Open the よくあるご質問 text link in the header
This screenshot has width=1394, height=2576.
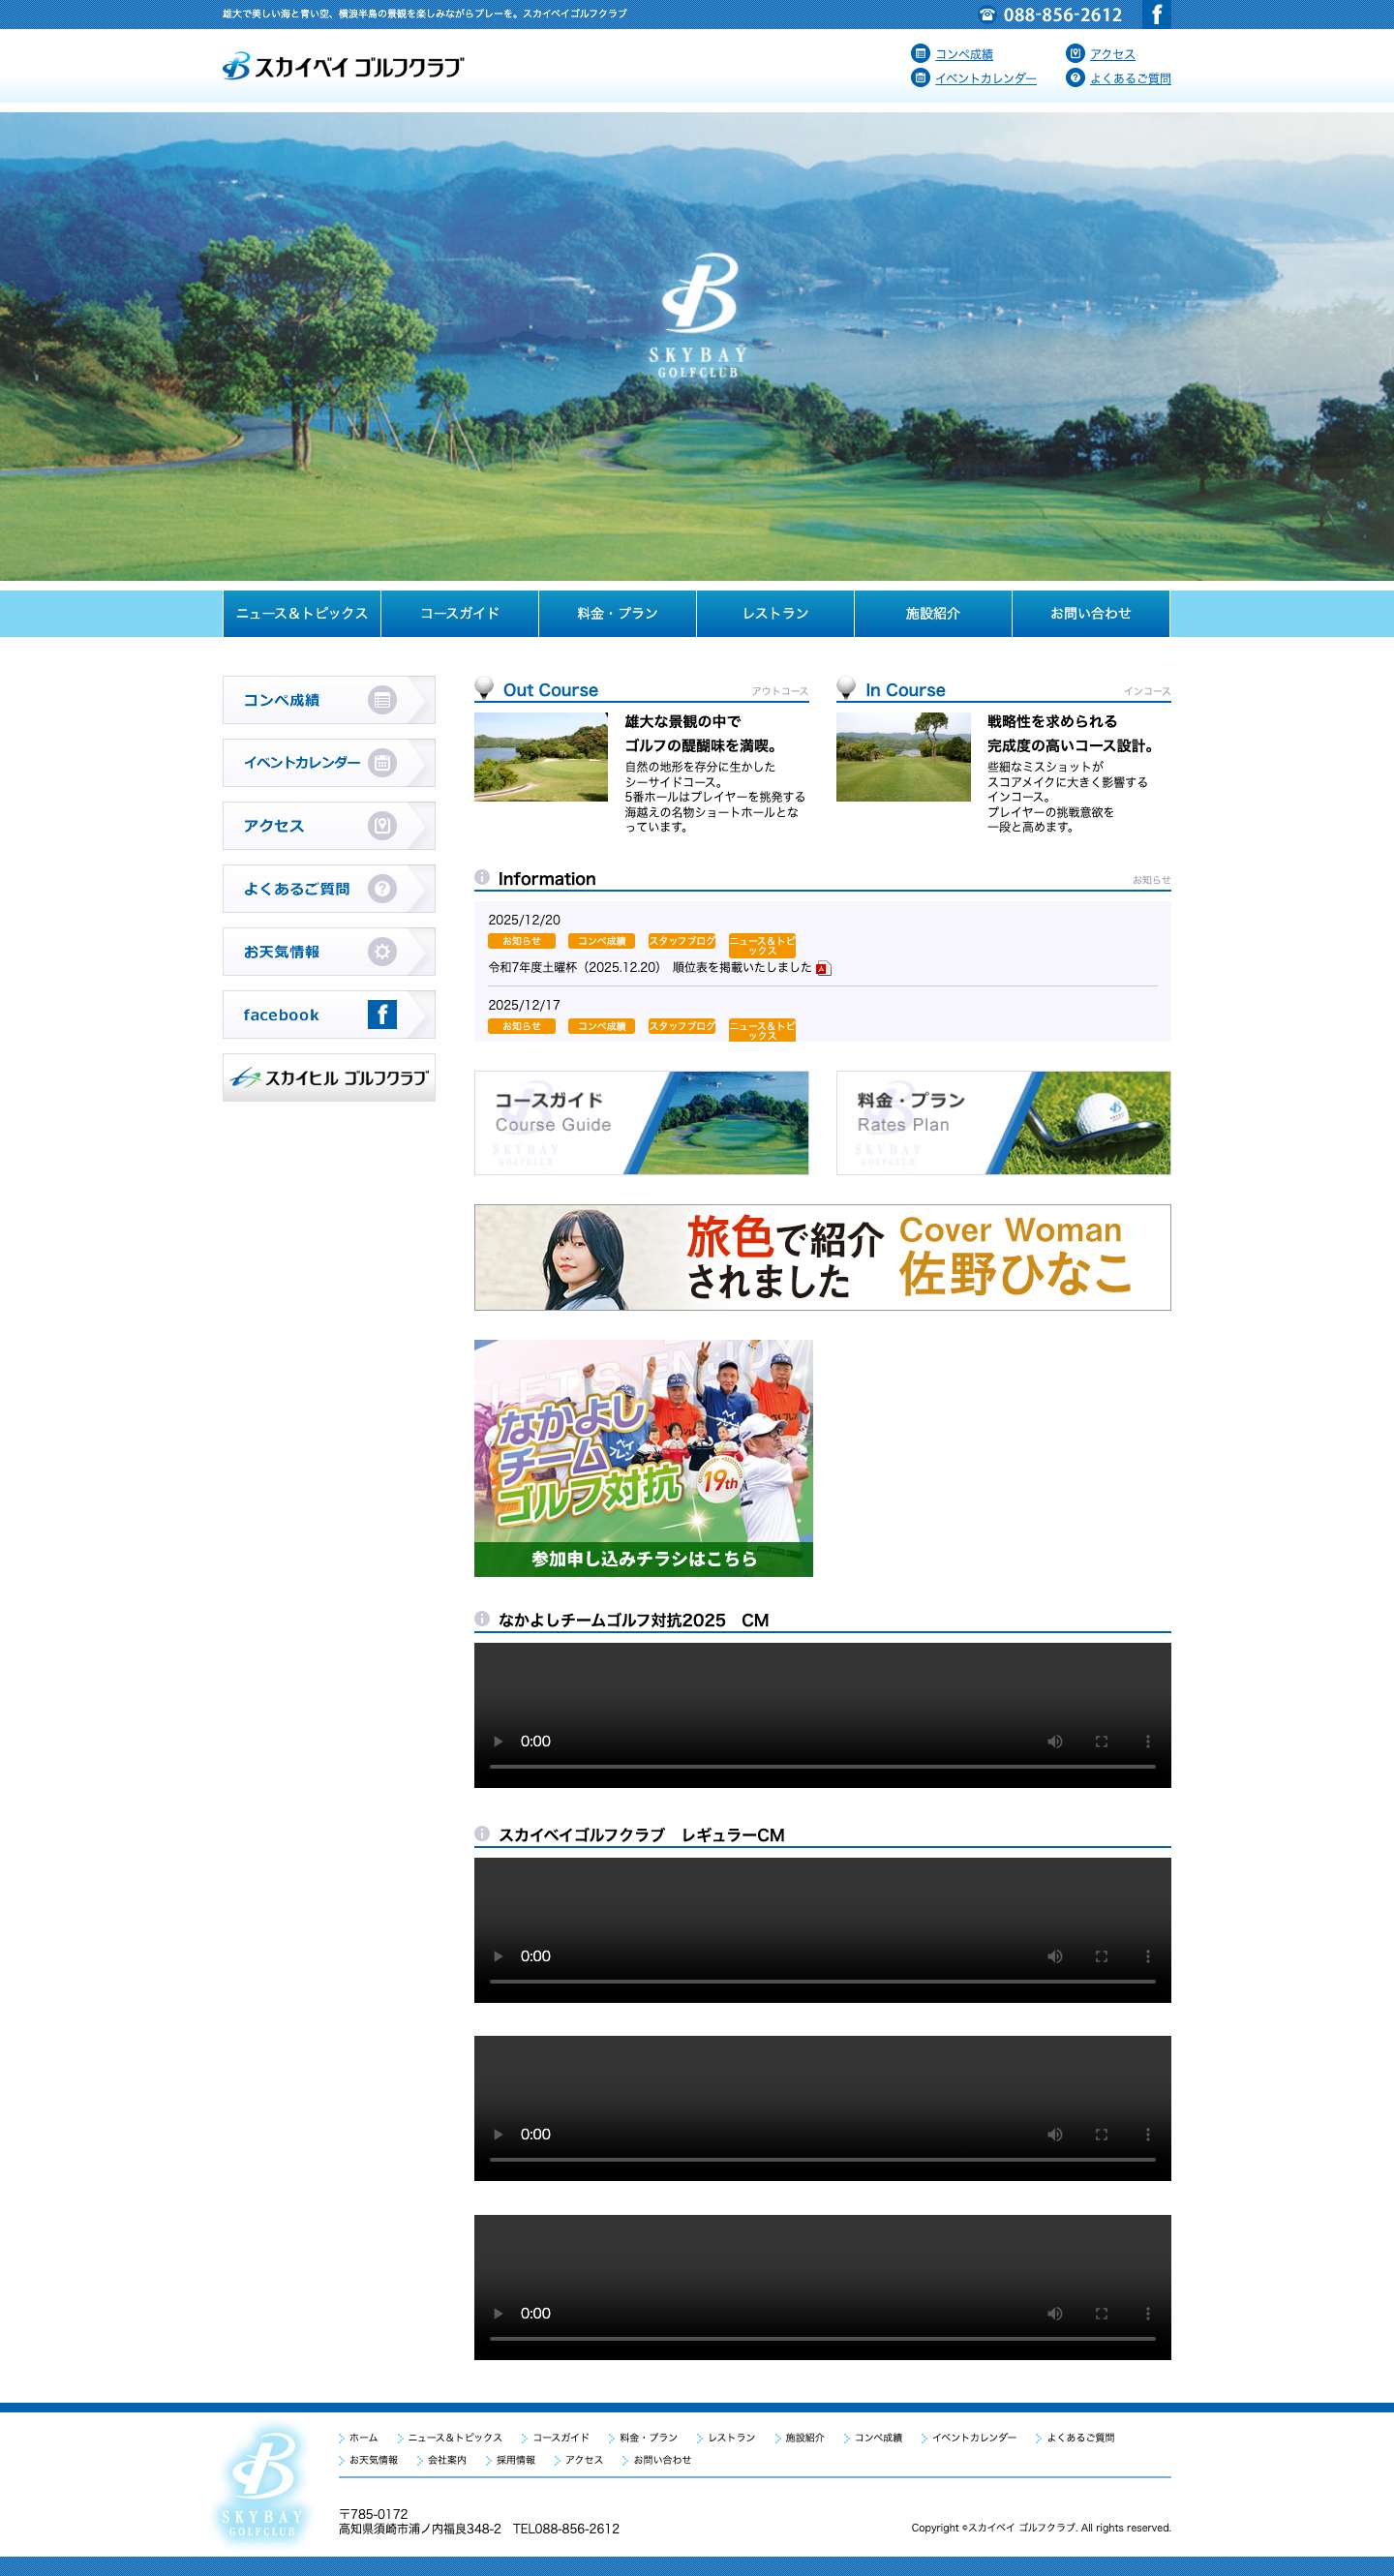[1130, 78]
